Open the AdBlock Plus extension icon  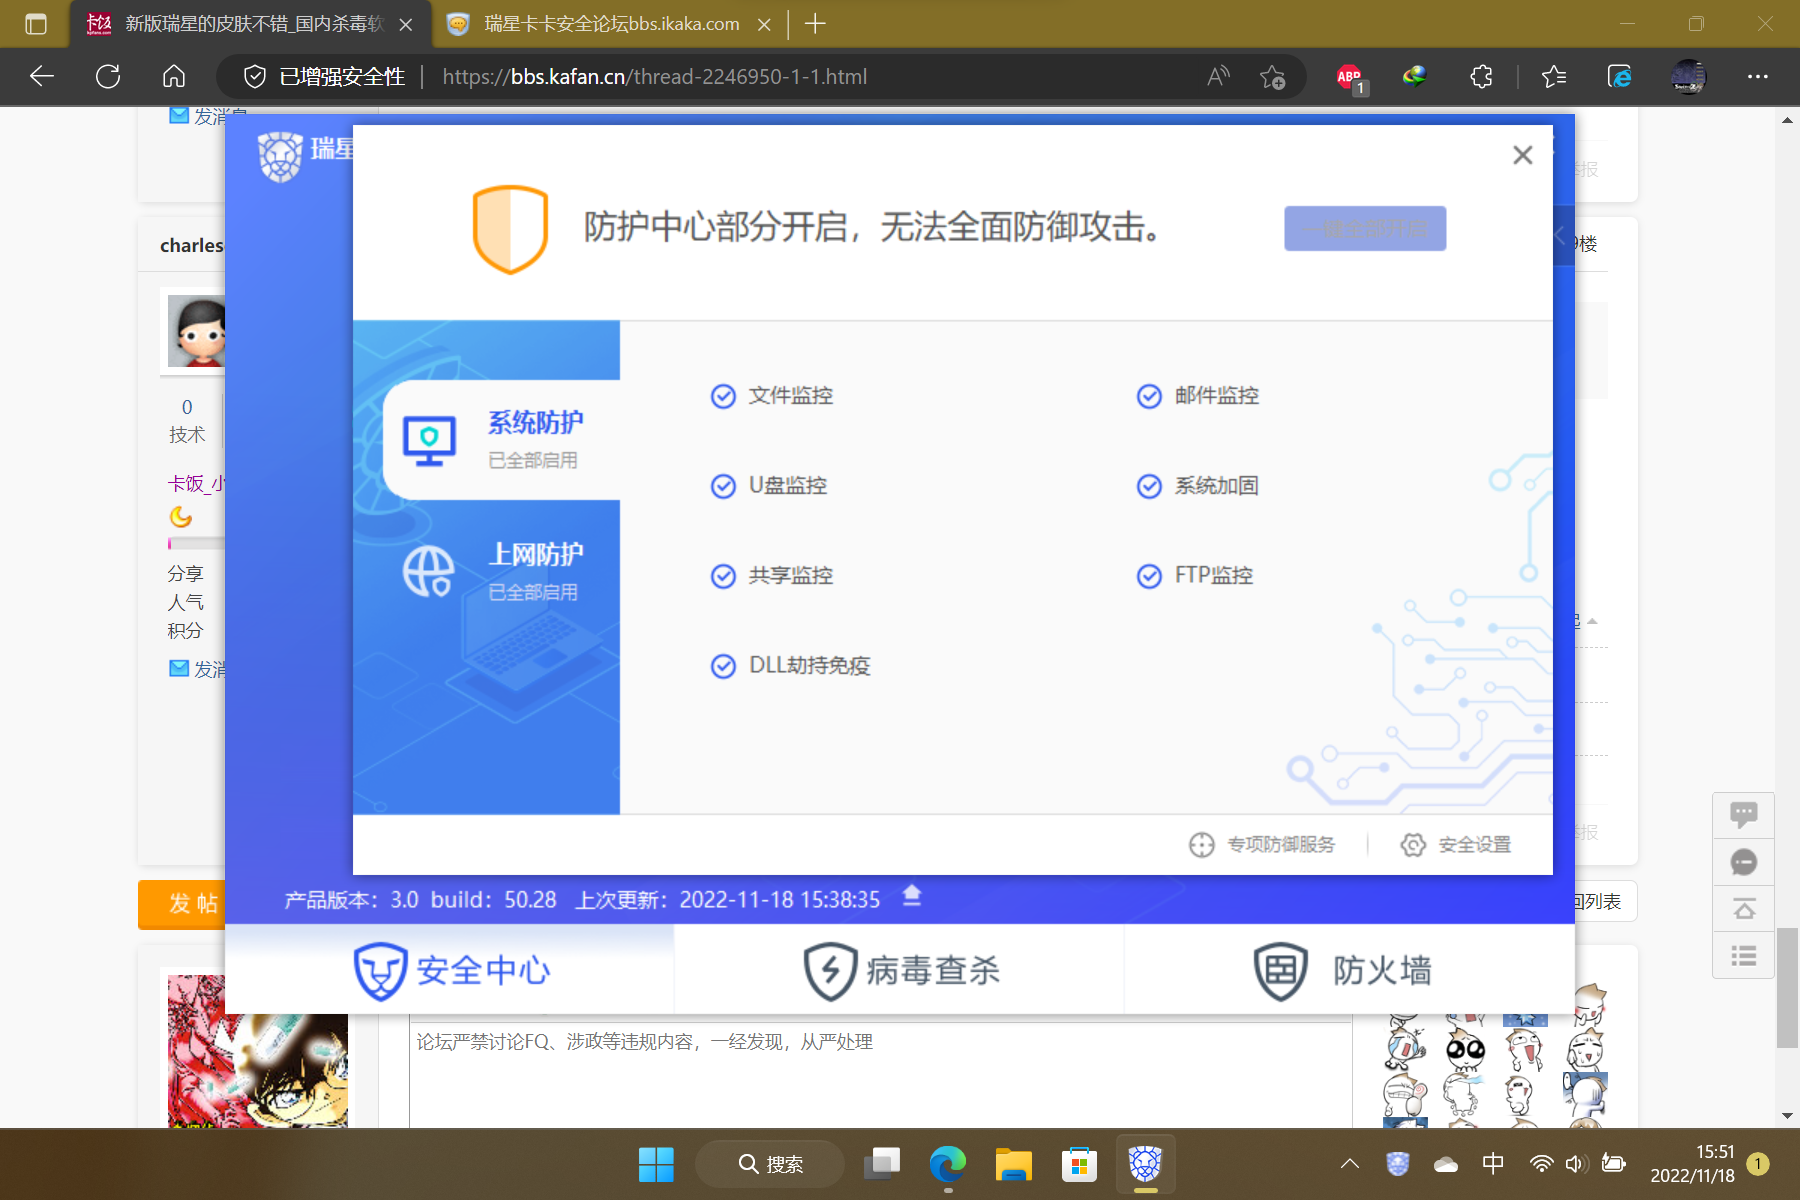pyautogui.click(x=1350, y=77)
